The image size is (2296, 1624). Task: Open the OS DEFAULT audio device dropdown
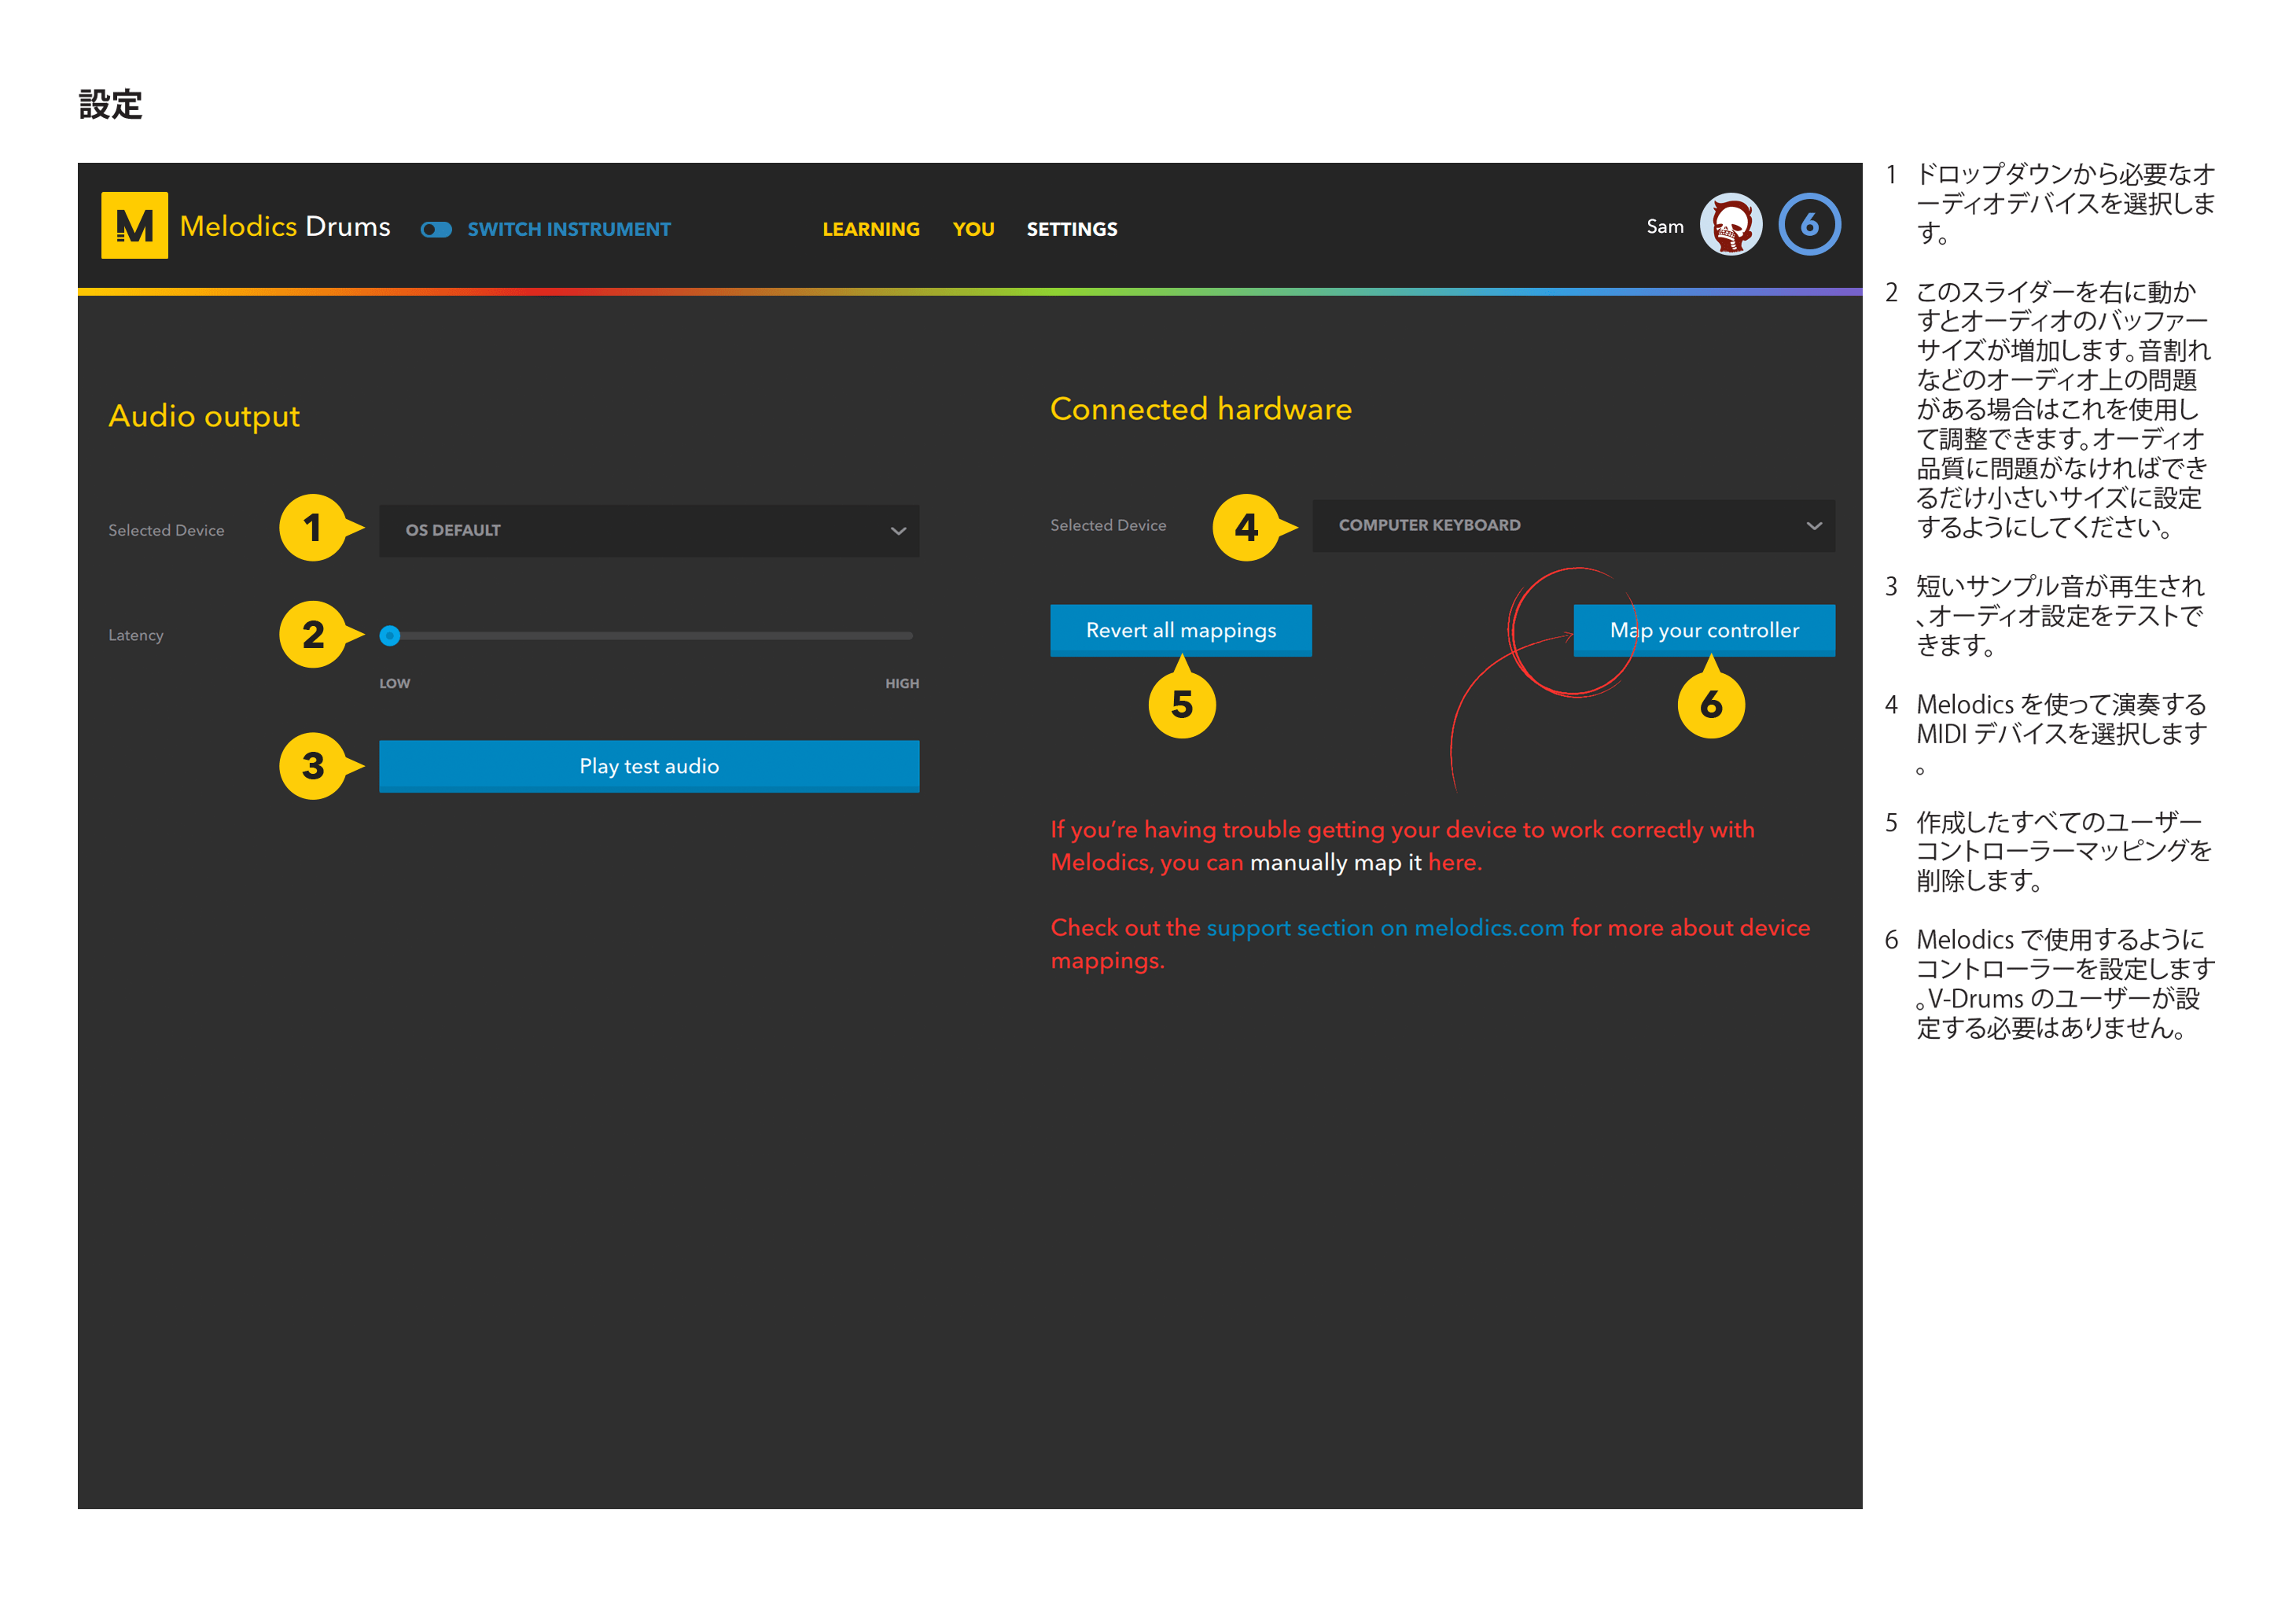click(x=649, y=530)
